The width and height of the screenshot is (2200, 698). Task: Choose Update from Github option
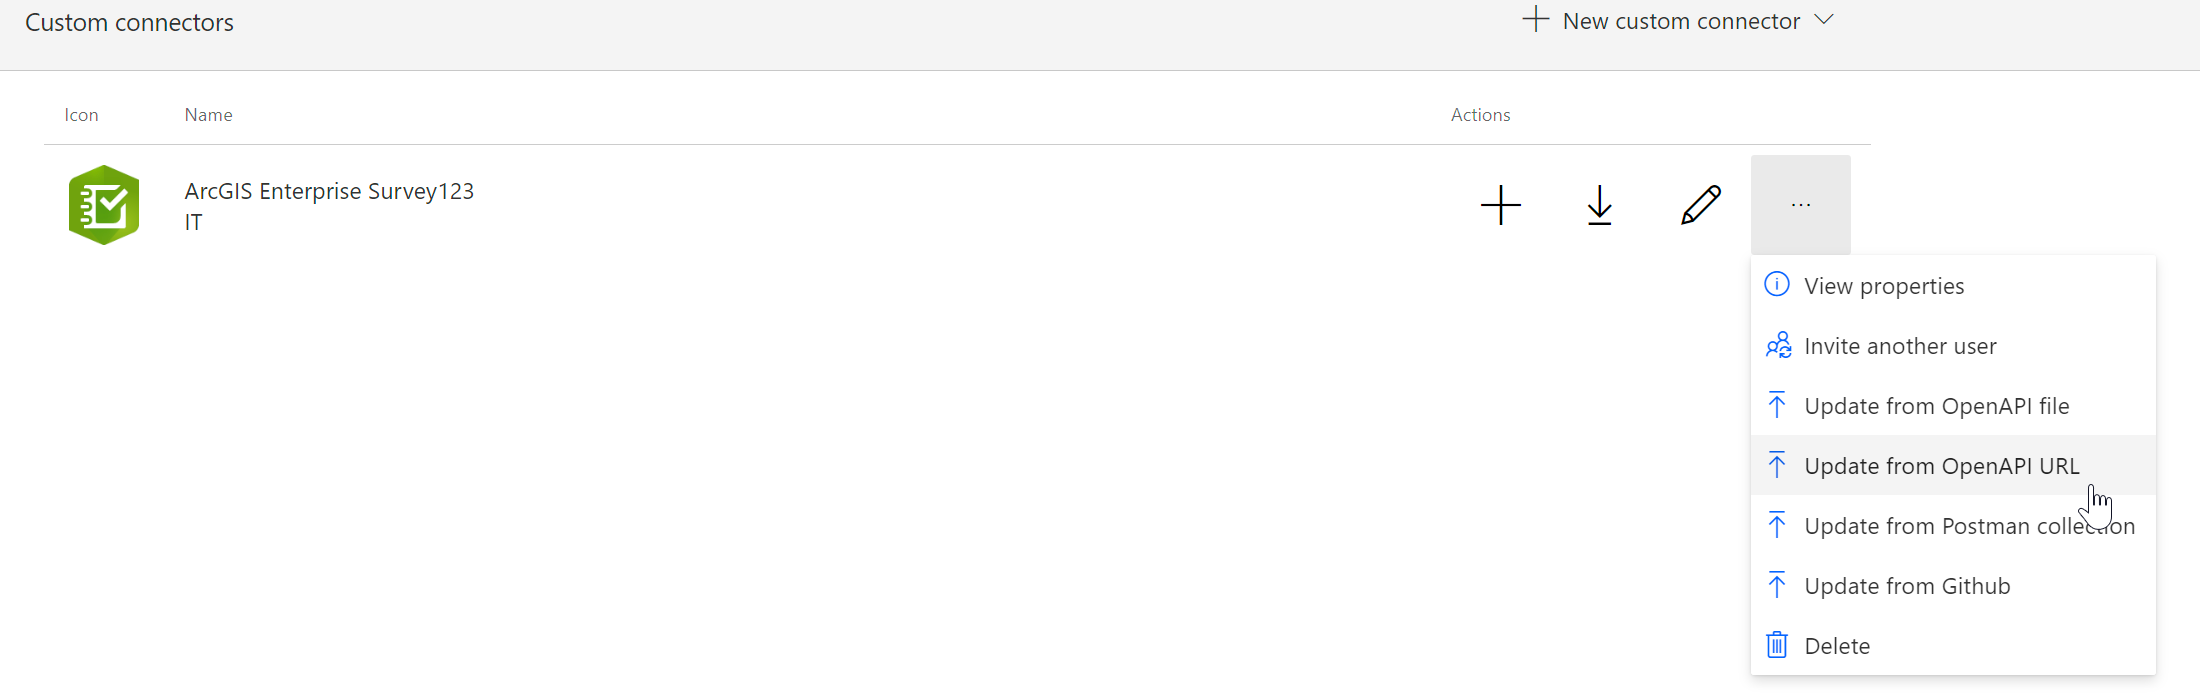coord(1907,586)
